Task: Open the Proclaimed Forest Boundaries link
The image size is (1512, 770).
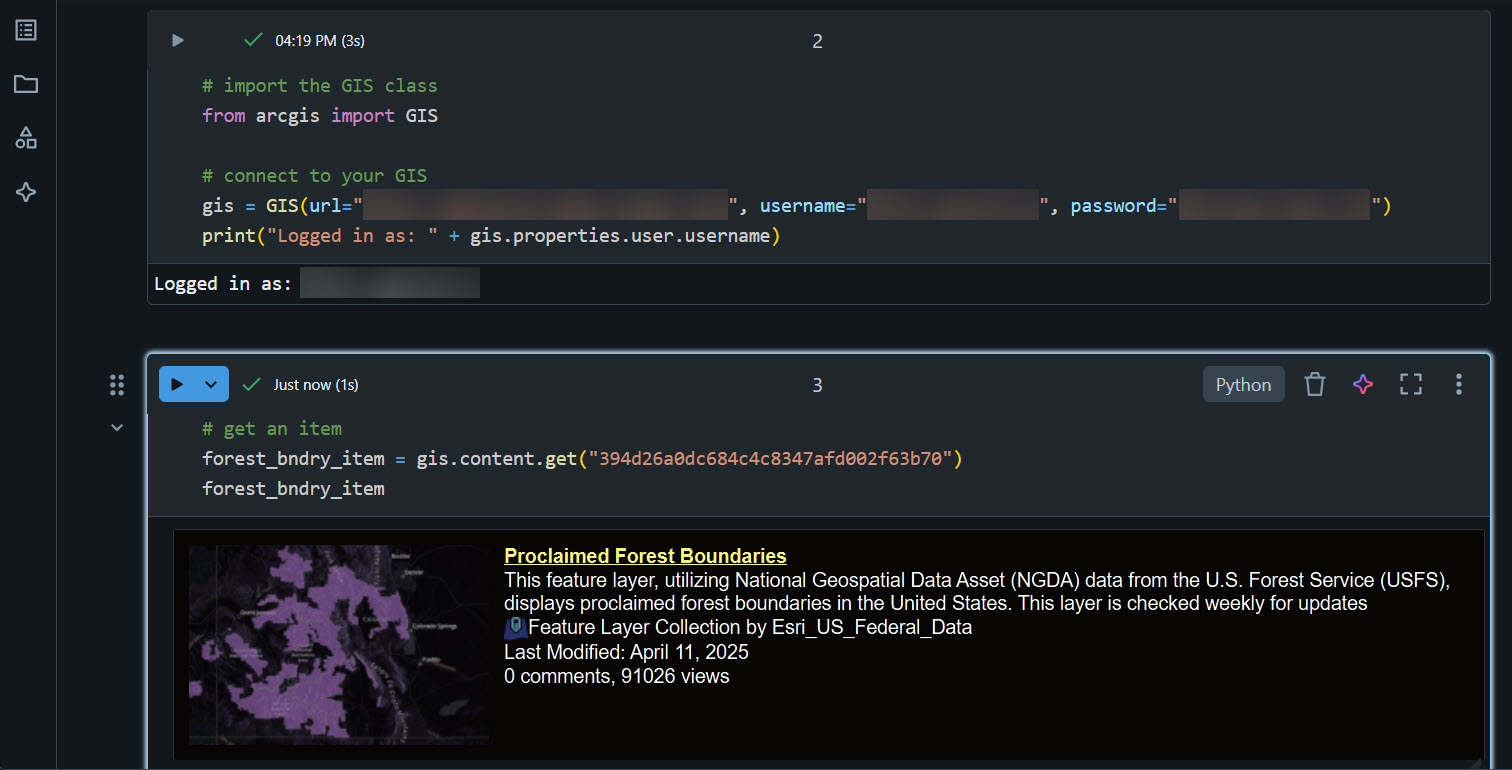Action: coord(645,556)
